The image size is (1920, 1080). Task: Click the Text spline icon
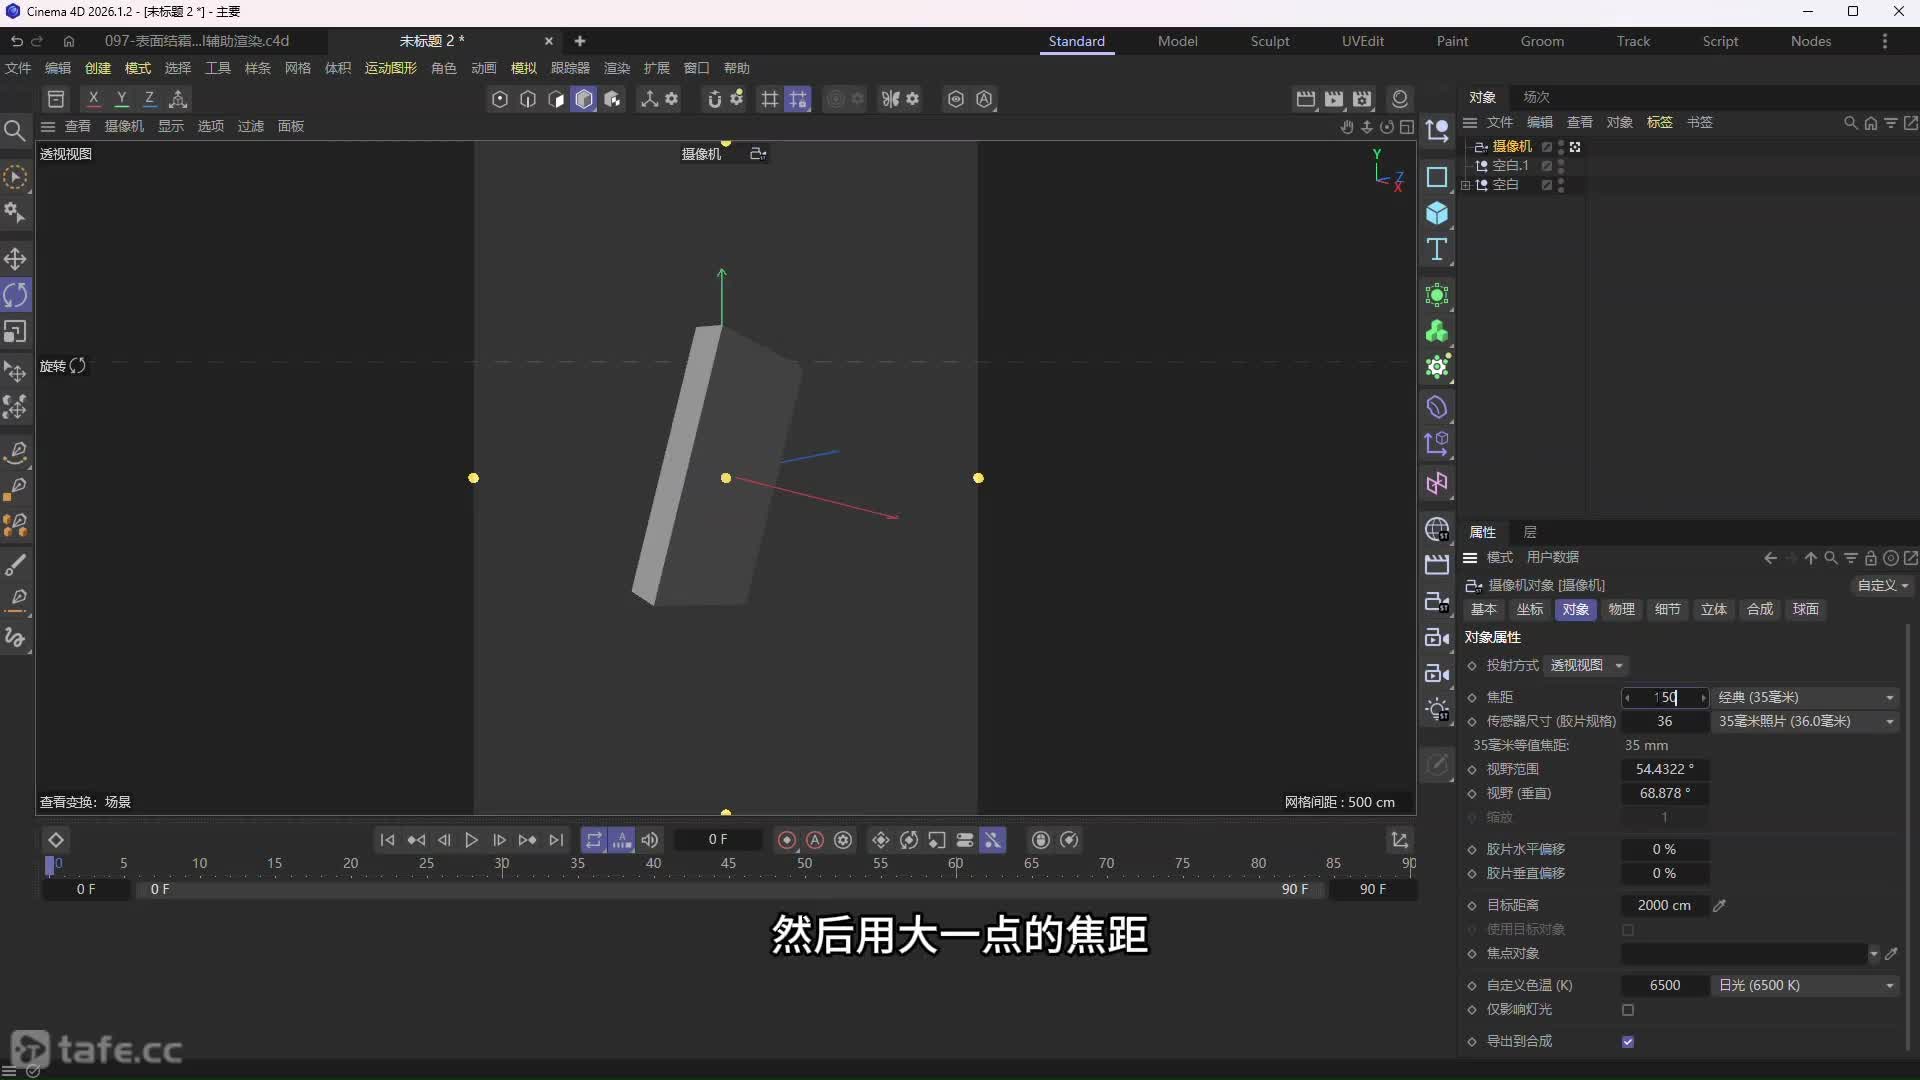(1437, 250)
